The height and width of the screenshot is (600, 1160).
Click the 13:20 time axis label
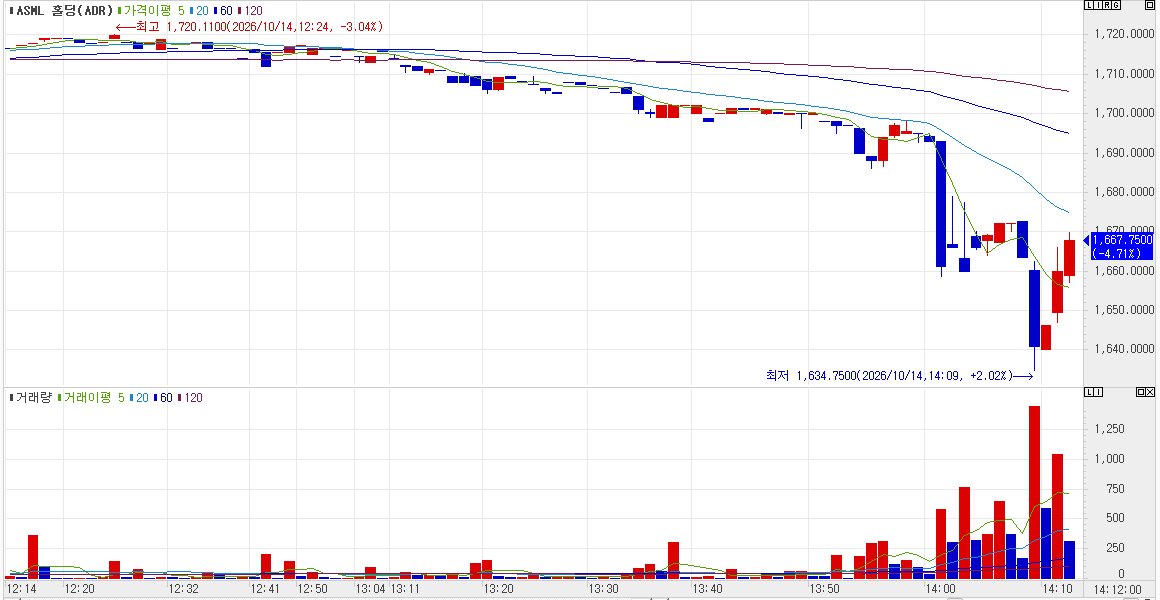coord(498,590)
